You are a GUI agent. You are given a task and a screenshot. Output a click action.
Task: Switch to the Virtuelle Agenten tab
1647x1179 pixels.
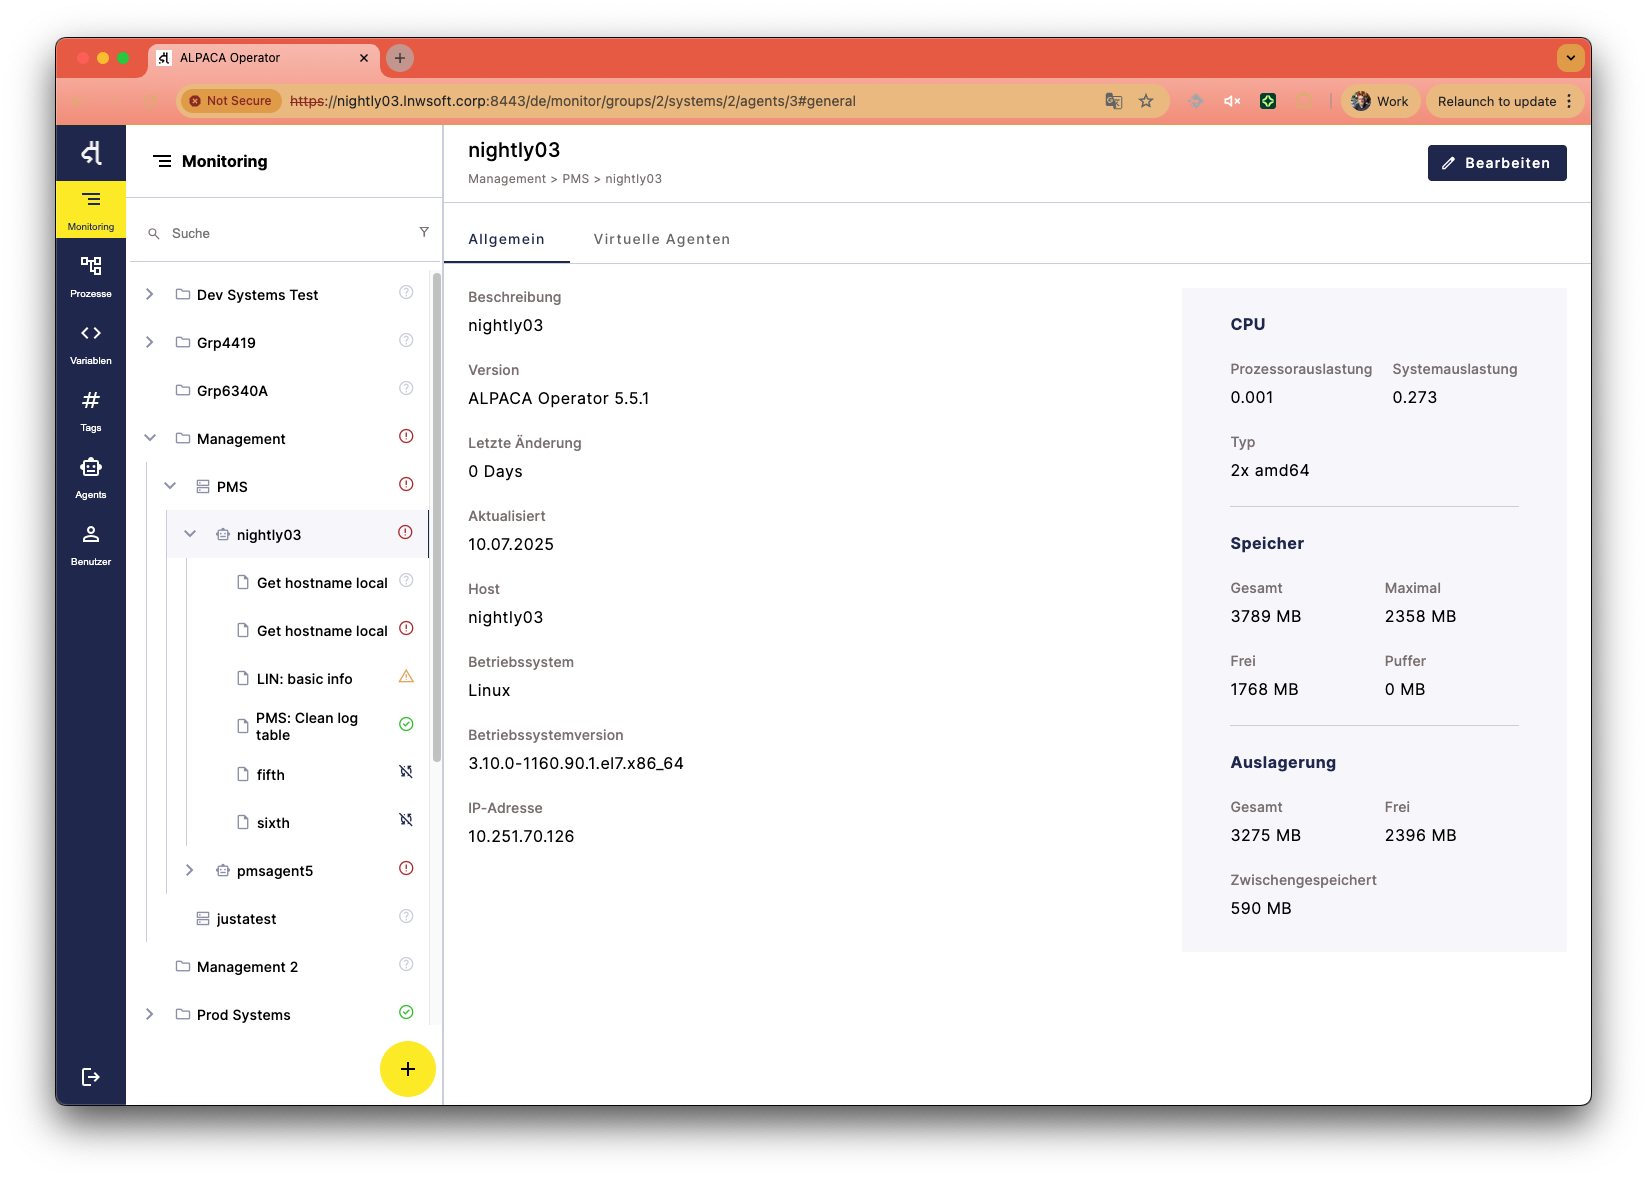(662, 239)
